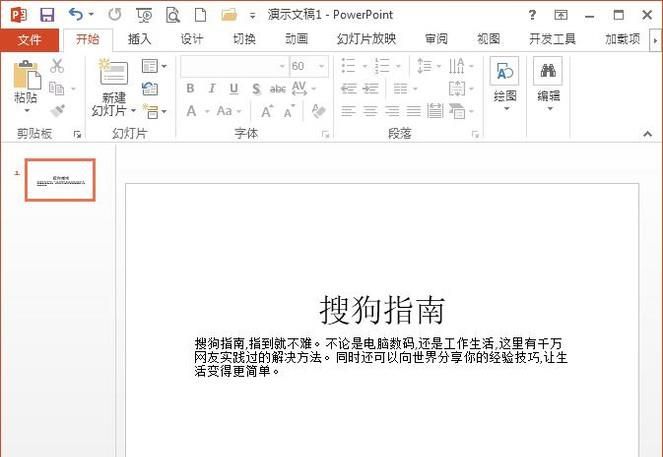Toggle Italic formatting
The height and width of the screenshot is (457, 663).
point(212,88)
